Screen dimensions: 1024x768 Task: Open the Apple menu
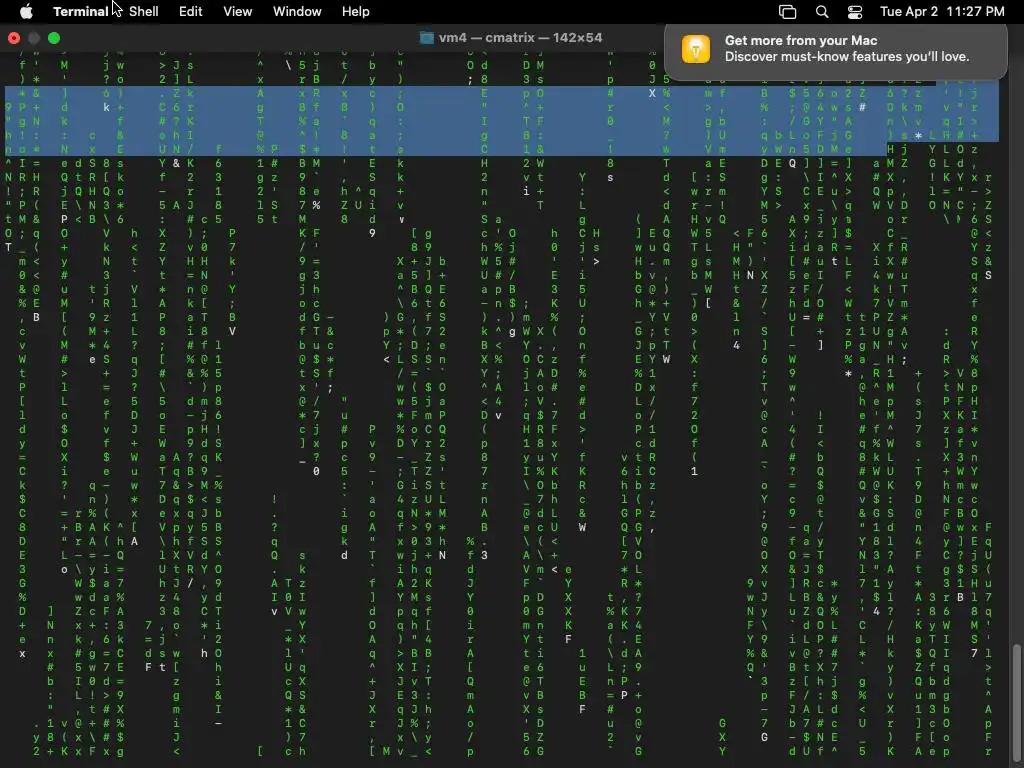coord(26,11)
